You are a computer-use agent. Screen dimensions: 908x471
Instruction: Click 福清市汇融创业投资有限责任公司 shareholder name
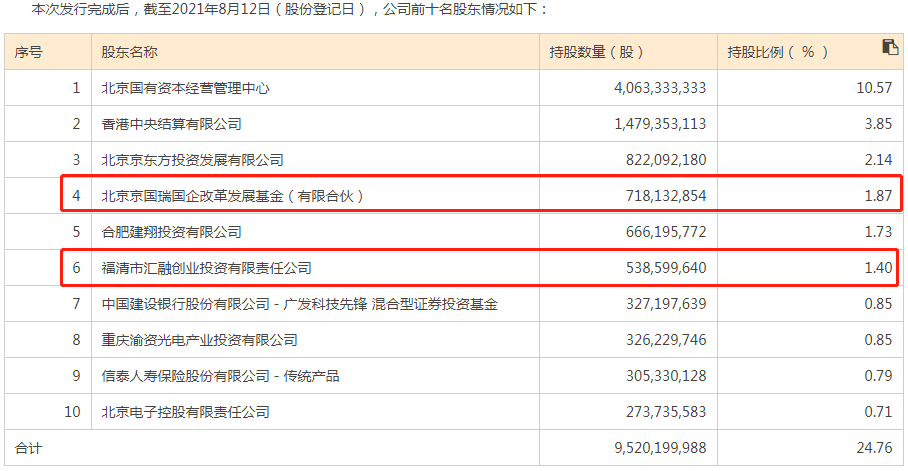pyautogui.click(x=206, y=268)
